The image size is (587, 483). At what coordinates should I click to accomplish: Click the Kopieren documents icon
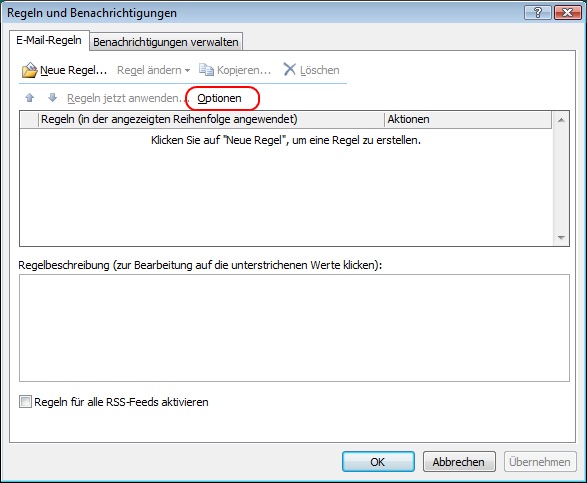[206, 70]
